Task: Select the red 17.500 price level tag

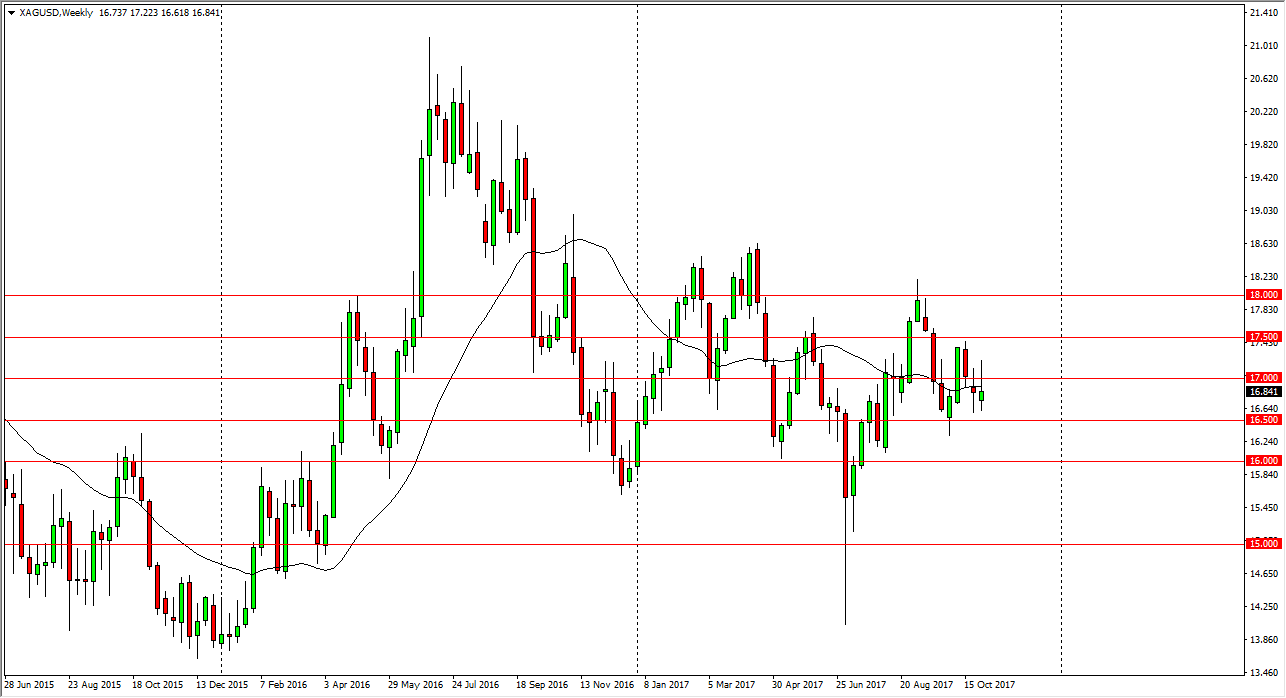Action: pyautogui.click(x=1264, y=338)
